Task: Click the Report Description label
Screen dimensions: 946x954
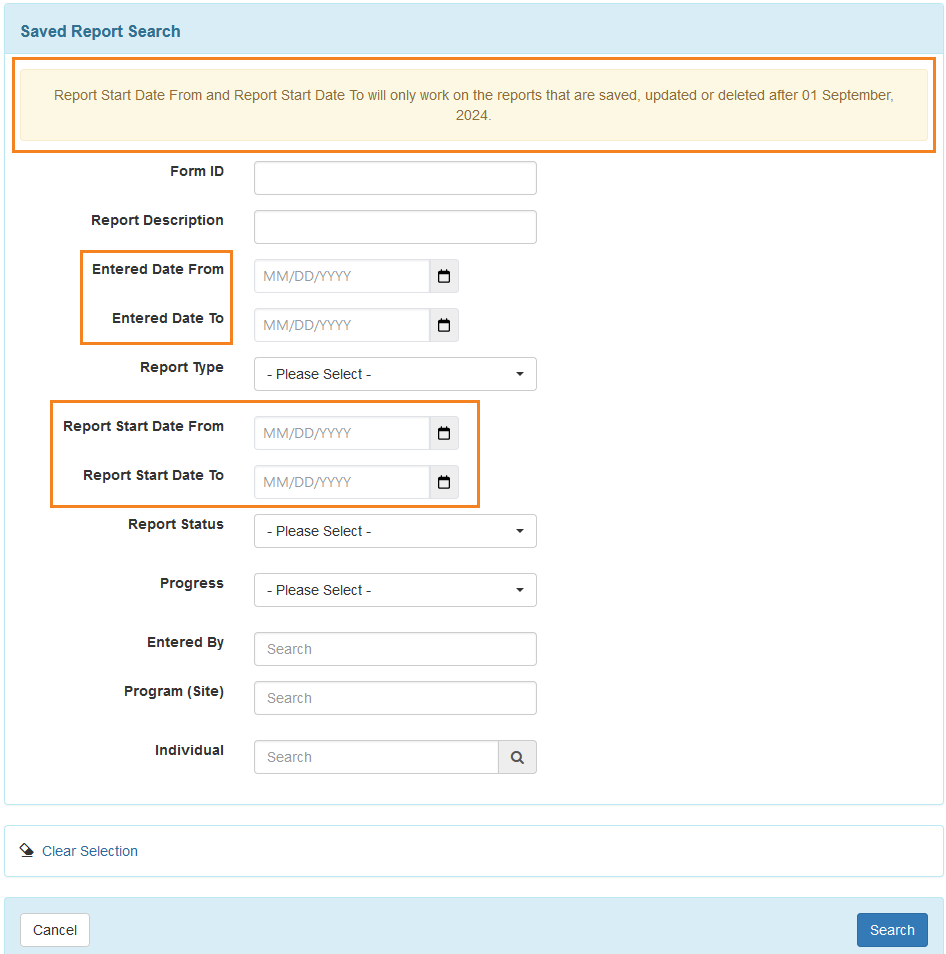Action: pos(158,220)
